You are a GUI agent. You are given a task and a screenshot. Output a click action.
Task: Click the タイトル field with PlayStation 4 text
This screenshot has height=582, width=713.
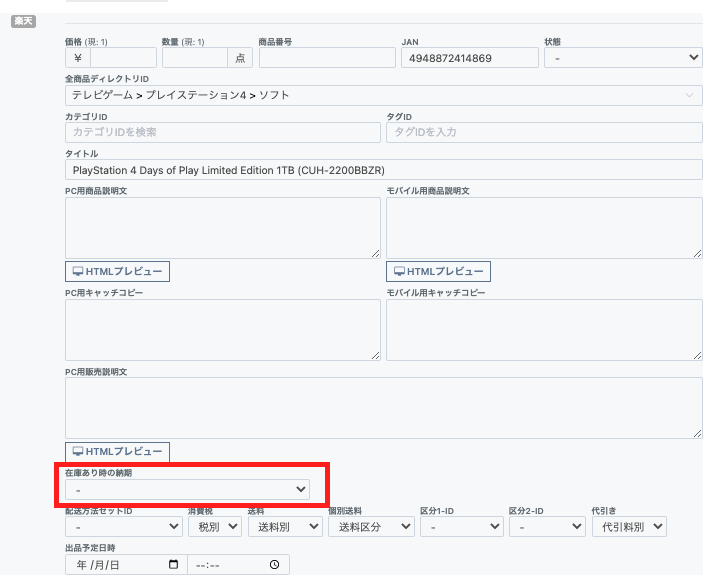tap(384, 170)
